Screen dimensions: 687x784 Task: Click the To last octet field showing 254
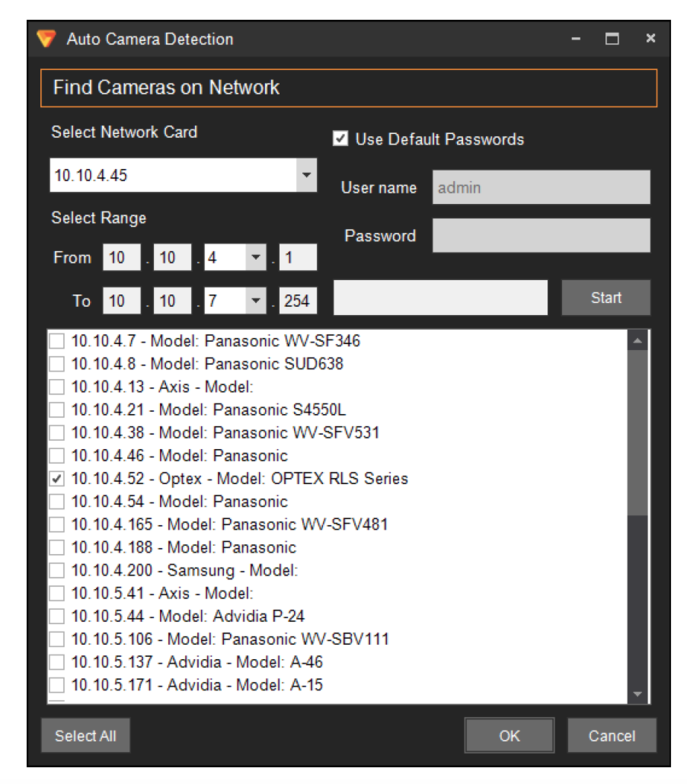298,300
